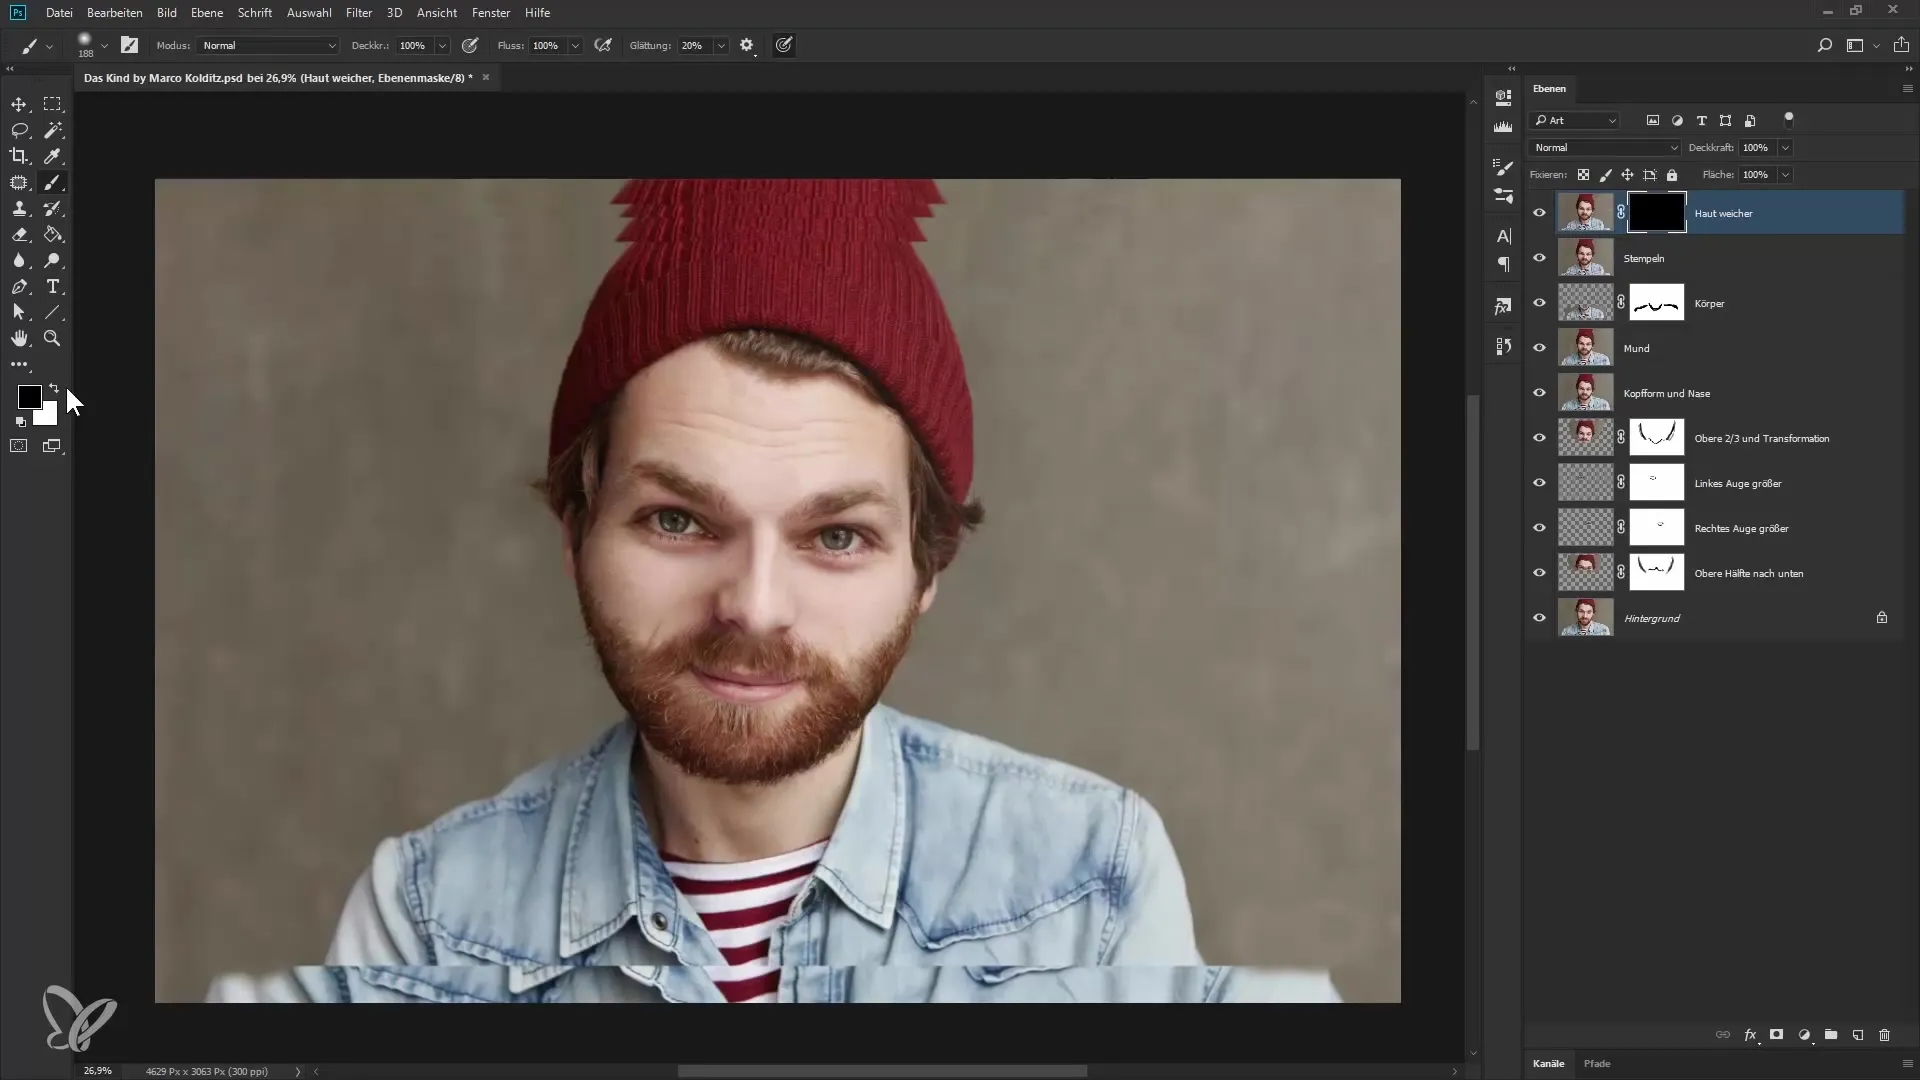Select the Crop tool
This screenshot has height=1080, width=1920.
point(19,156)
